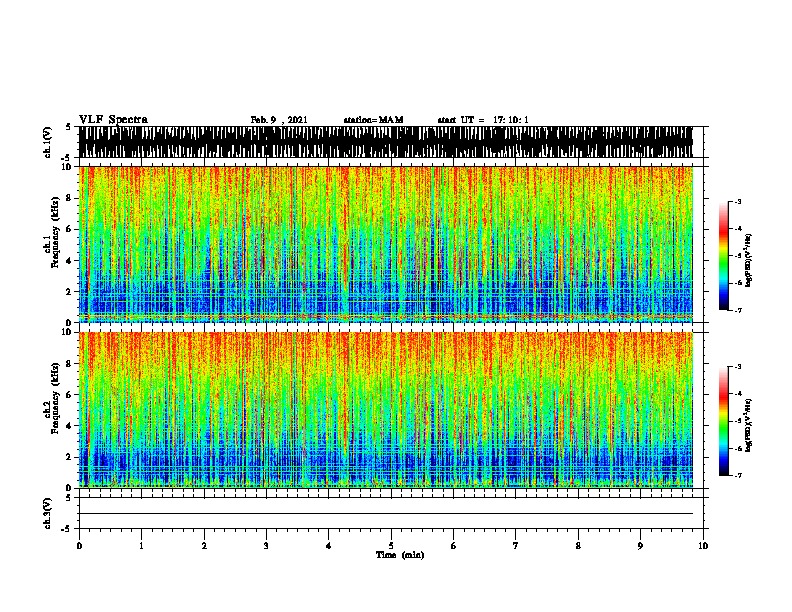Click the flat ch.3 voltage trace line

click(x=386, y=514)
